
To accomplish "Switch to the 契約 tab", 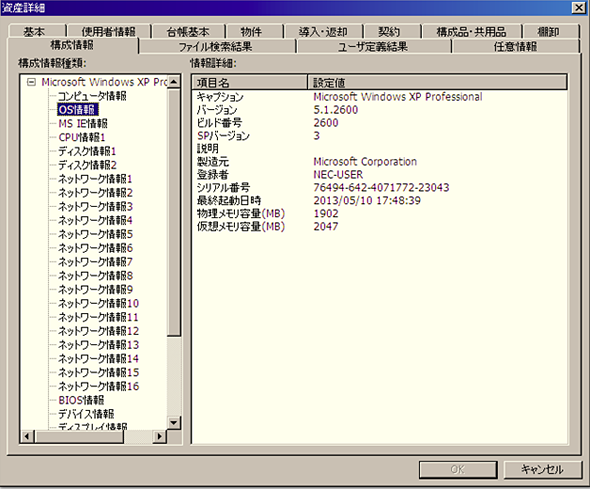I will coord(389,32).
